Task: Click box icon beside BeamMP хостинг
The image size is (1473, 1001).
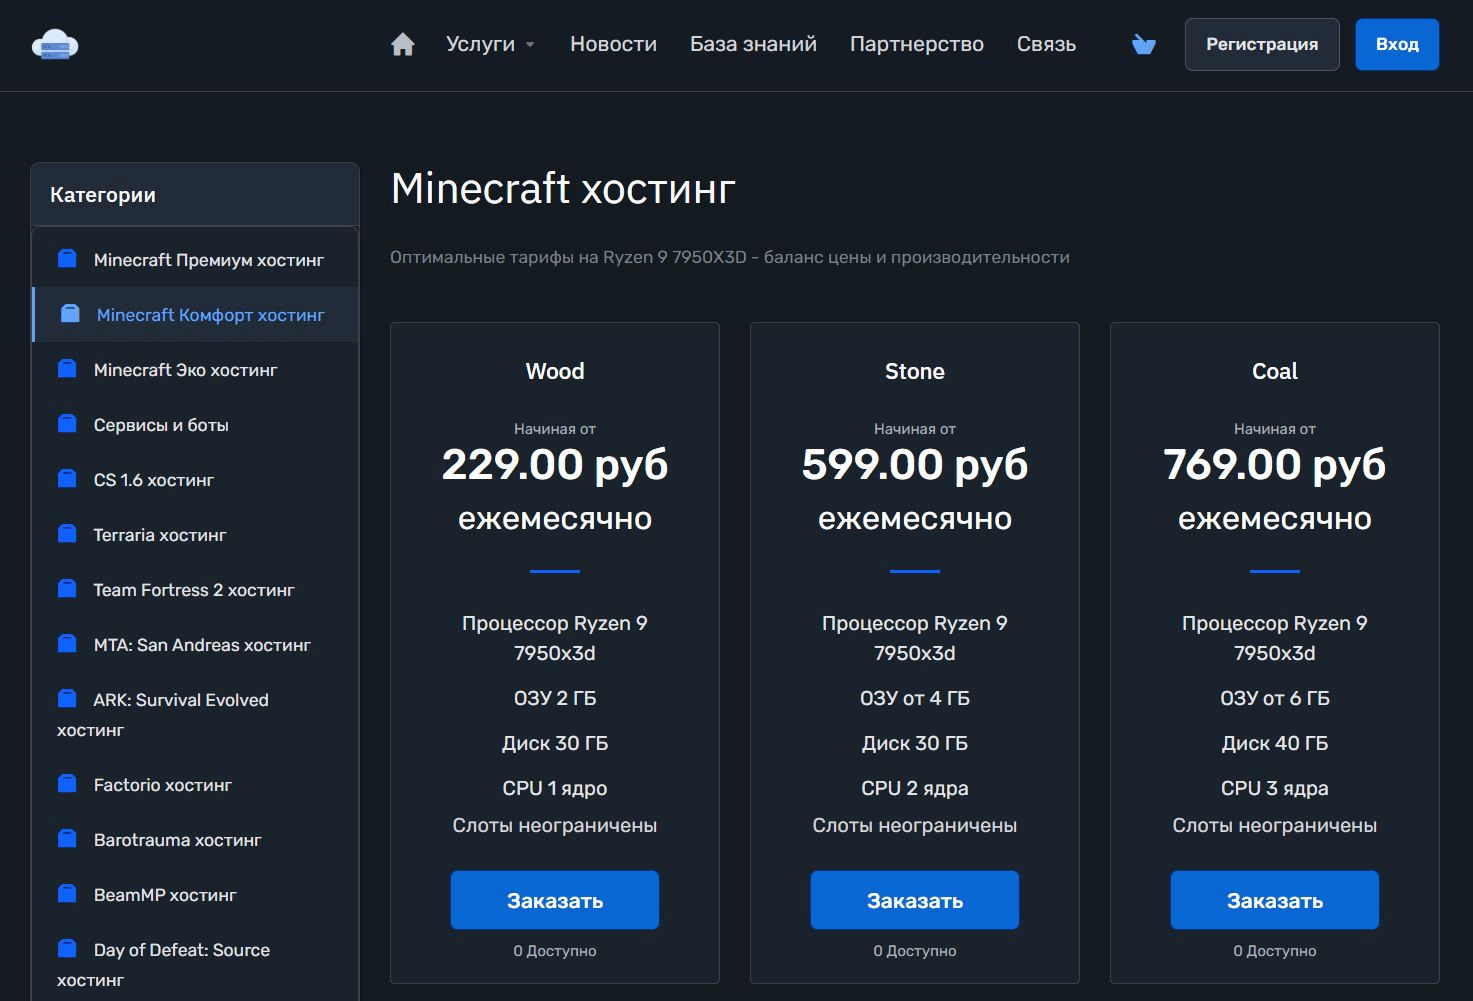Action: click(67, 894)
